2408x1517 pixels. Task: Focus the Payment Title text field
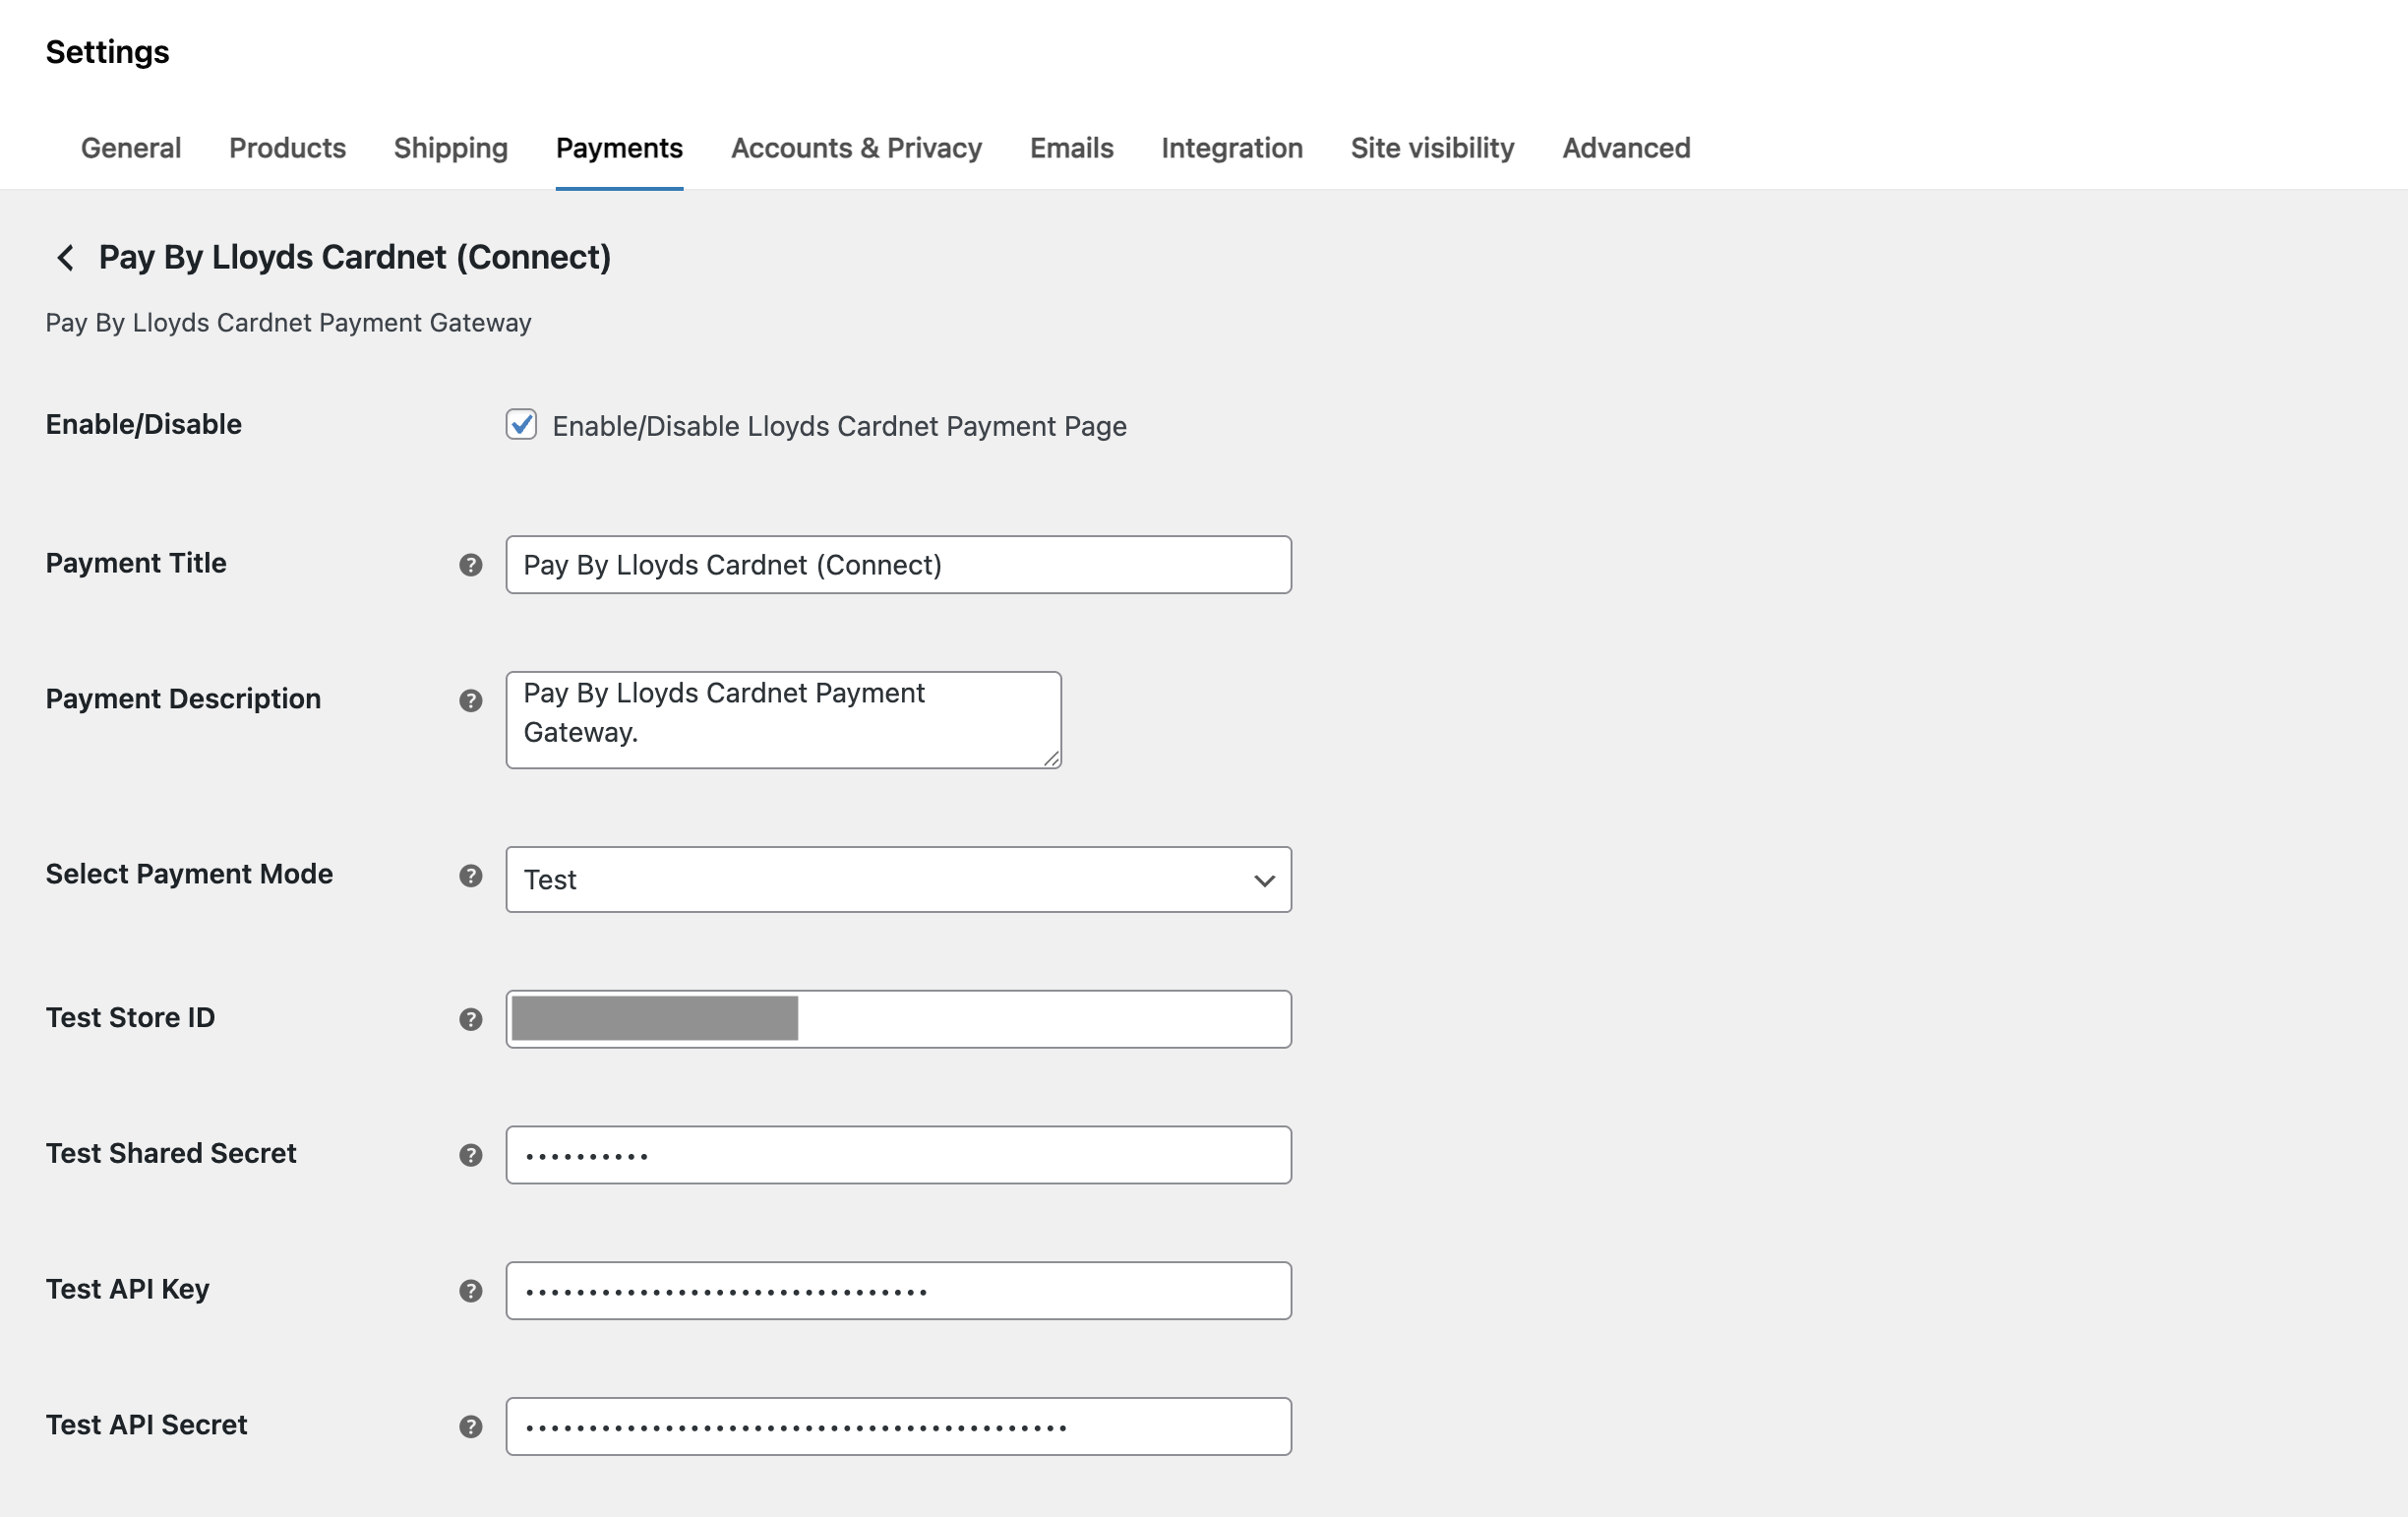tap(898, 565)
